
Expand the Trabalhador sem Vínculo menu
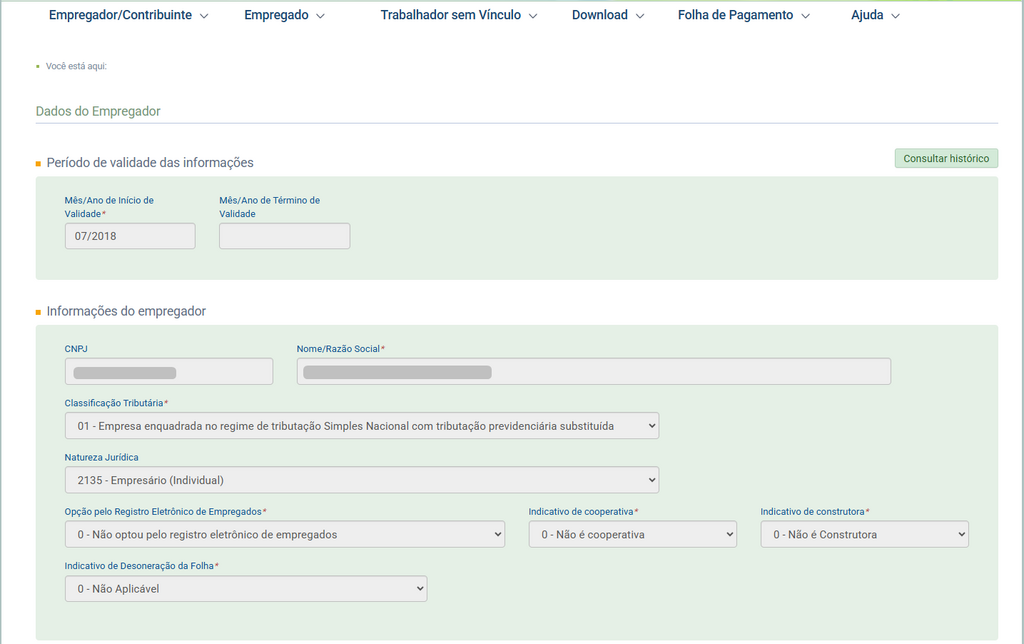pos(458,16)
